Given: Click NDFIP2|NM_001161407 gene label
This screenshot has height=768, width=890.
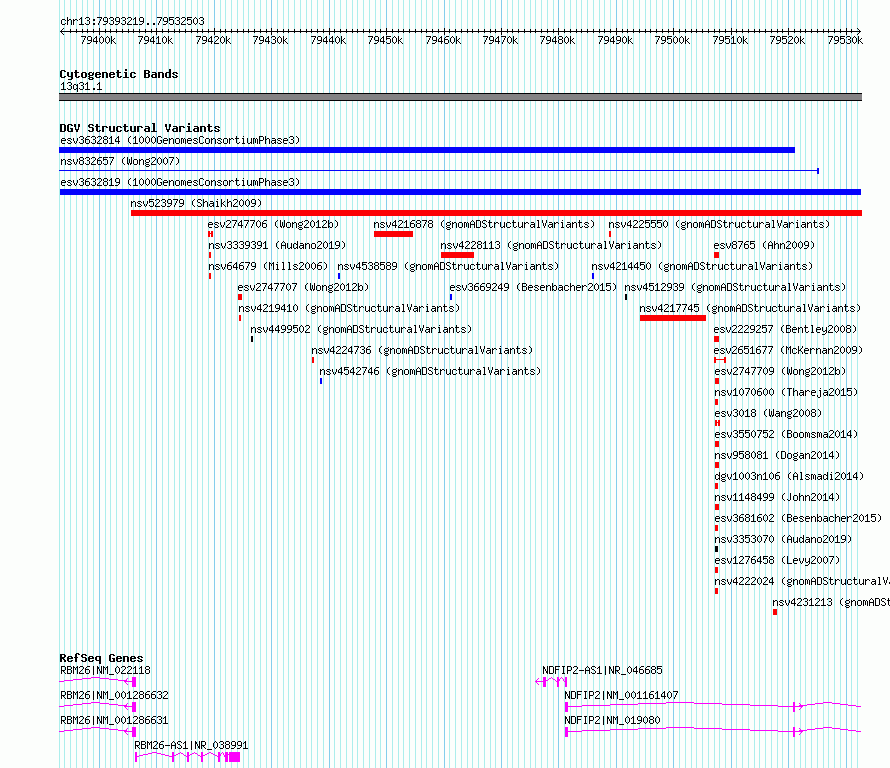Looking at the screenshot, I should pos(621,695).
